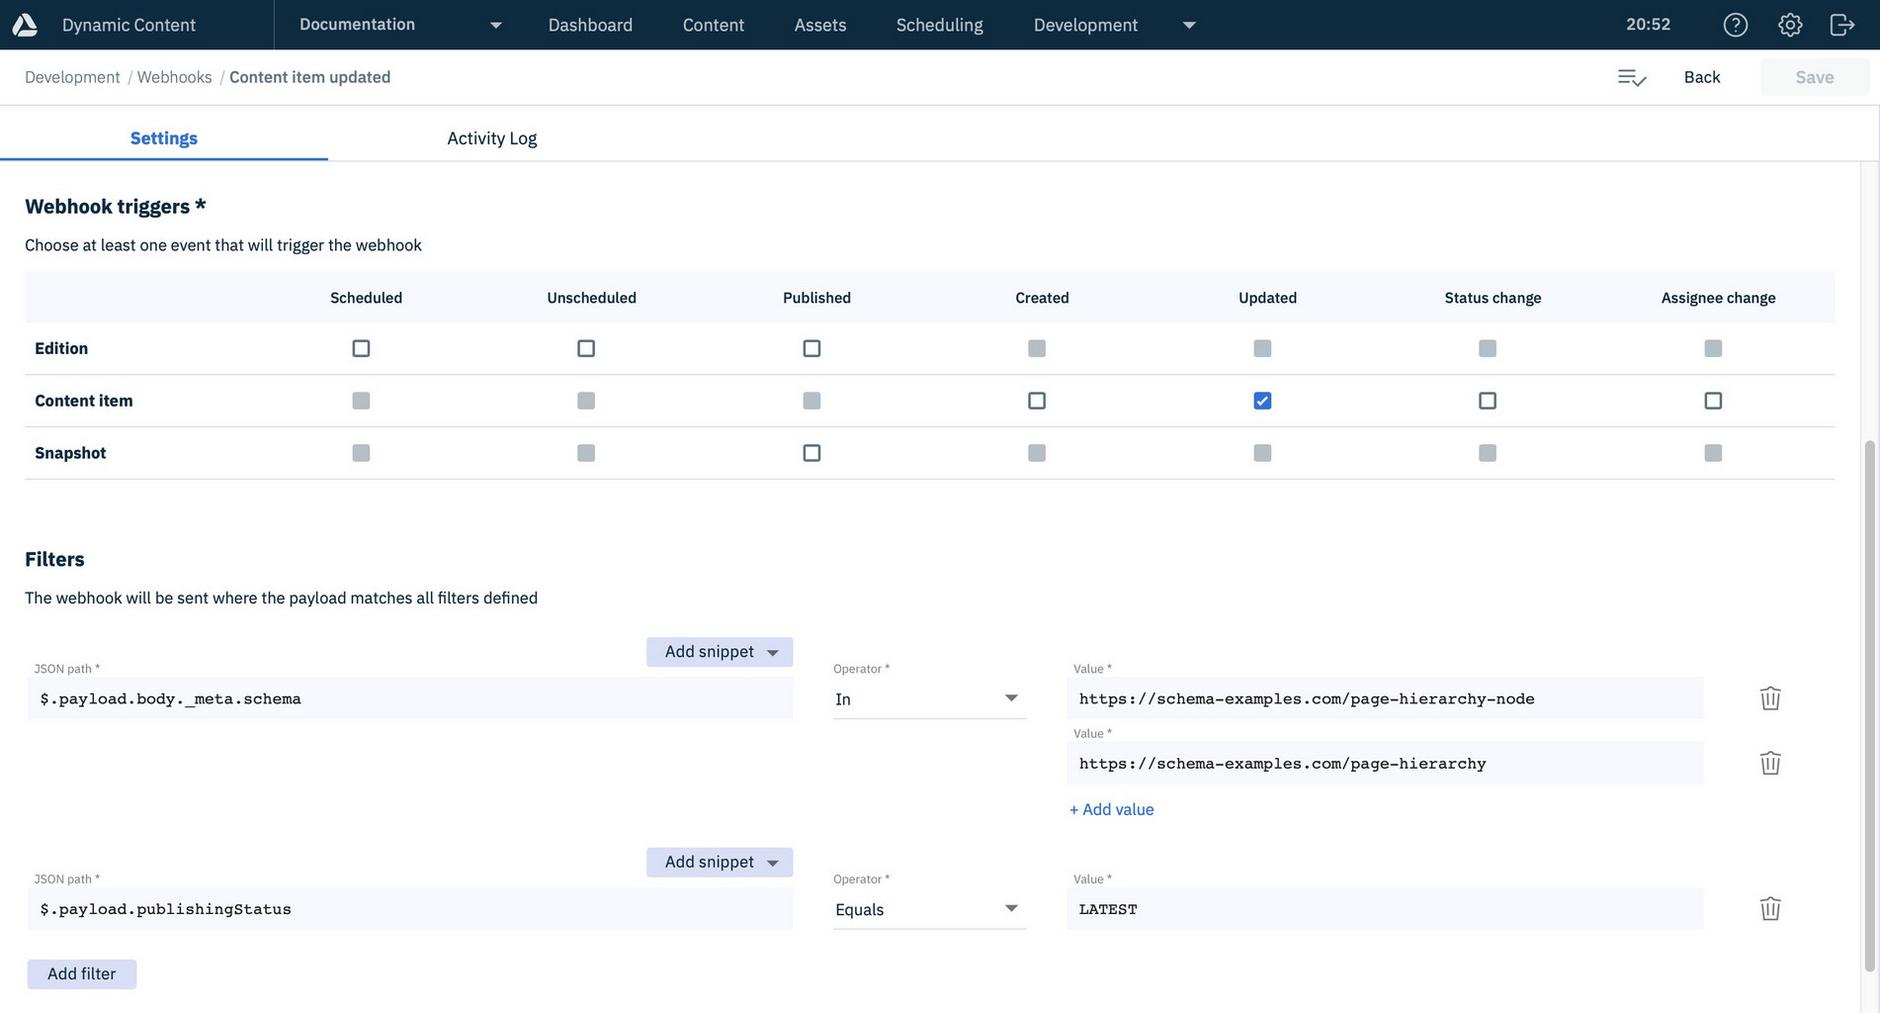Edit the LATEST value field

click(1385, 909)
